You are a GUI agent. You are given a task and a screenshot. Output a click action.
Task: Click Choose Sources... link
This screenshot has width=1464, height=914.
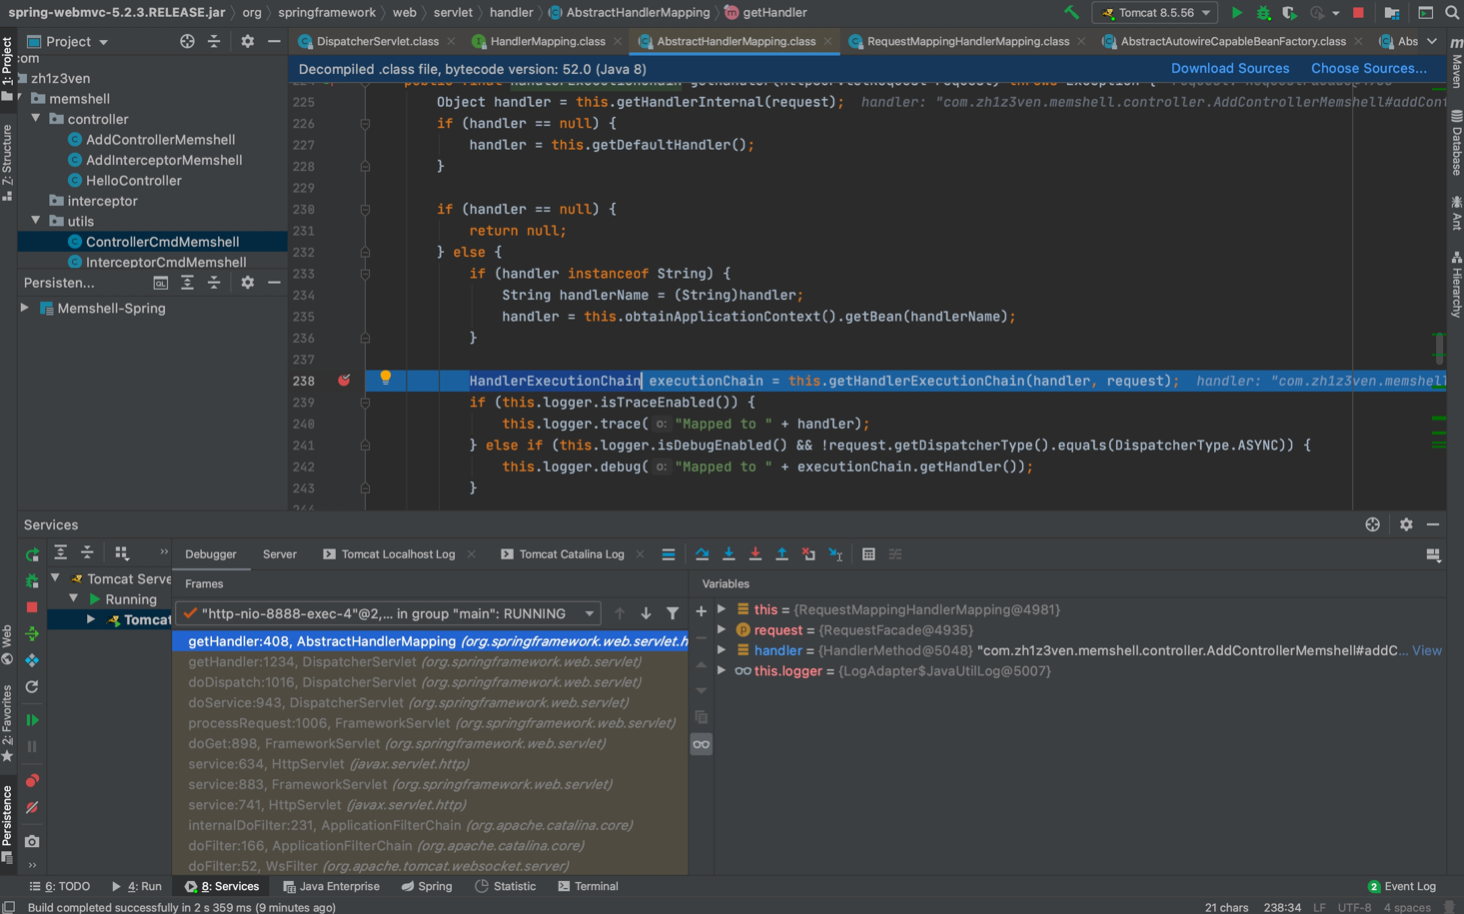point(1368,68)
